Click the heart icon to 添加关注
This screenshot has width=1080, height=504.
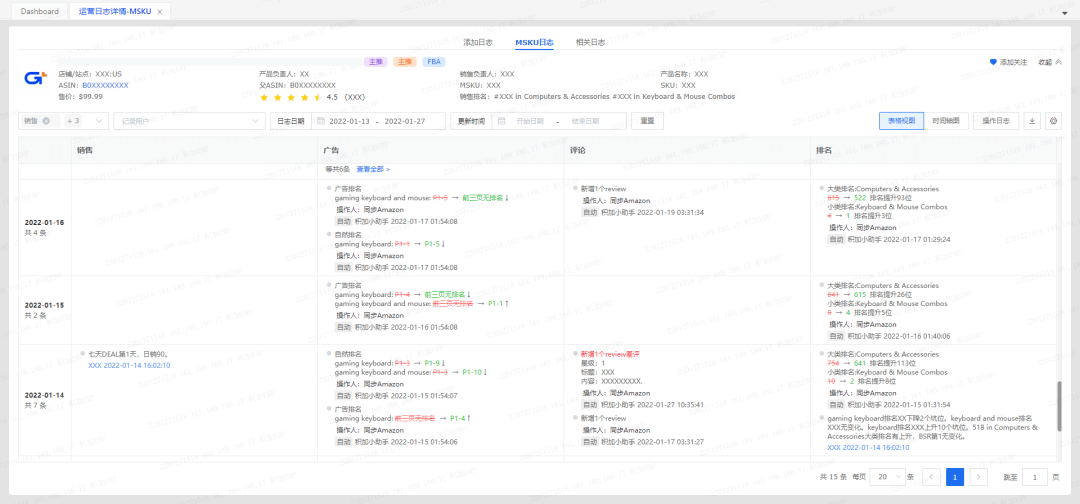(x=993, y=62)
